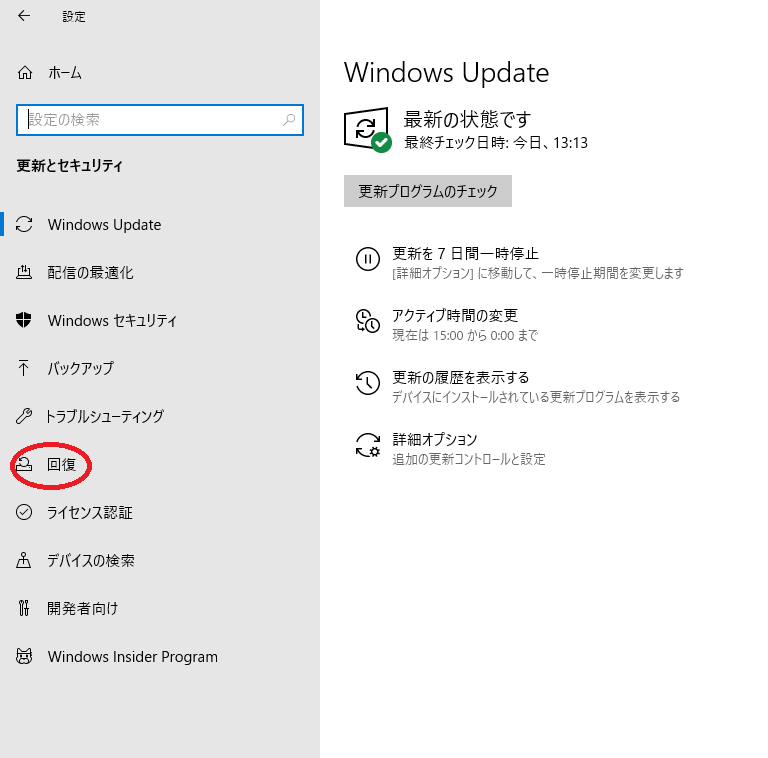Click the pause icon for 更新を7日間一時停止

click(368, 259)
